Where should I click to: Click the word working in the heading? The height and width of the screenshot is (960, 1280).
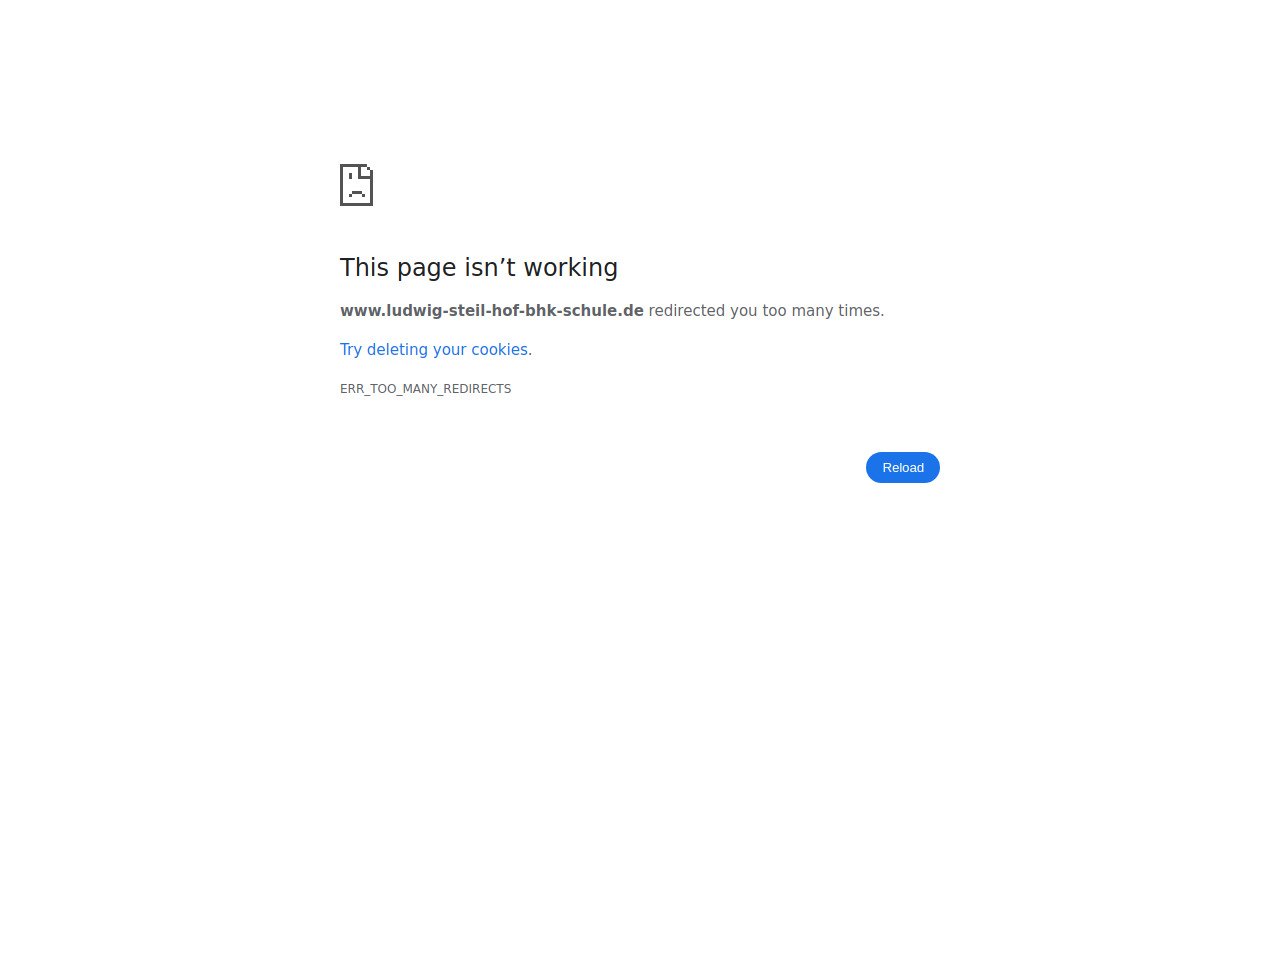click(x=571, y=268)
